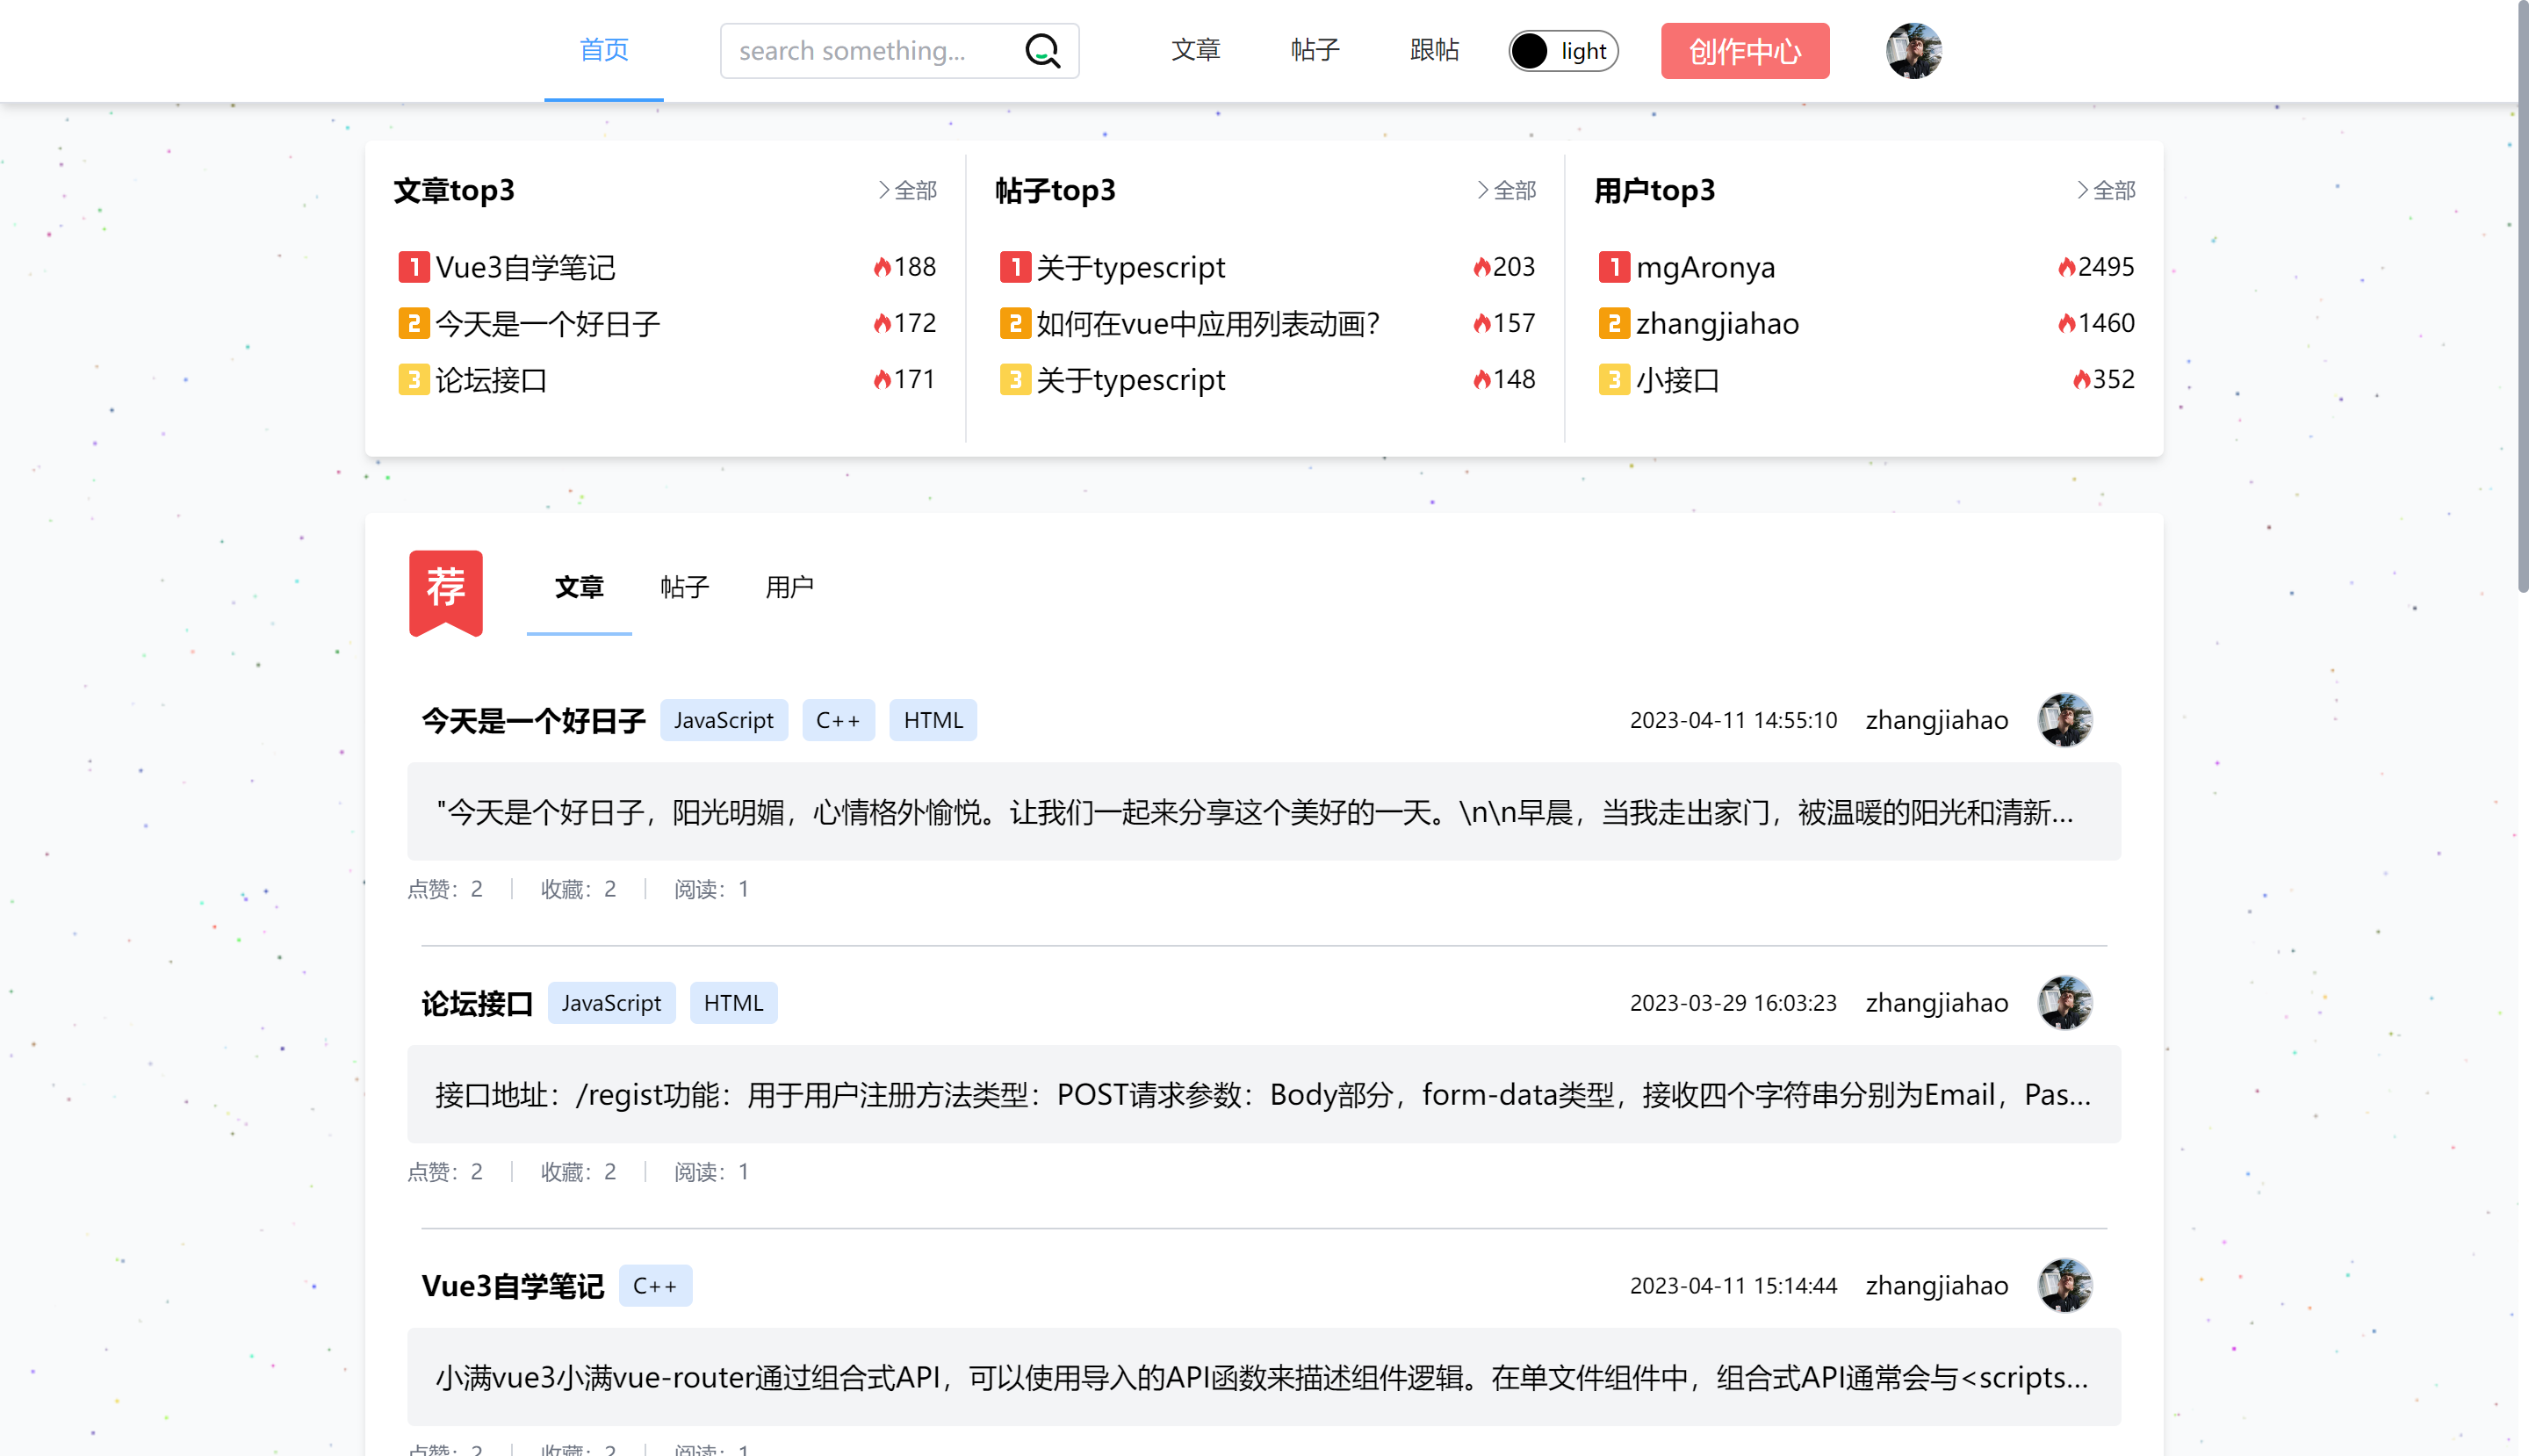This screenshot has width=2529, height=1456.
Task: Expand 全部 for 用户top3
Action: coord(2106,190)
